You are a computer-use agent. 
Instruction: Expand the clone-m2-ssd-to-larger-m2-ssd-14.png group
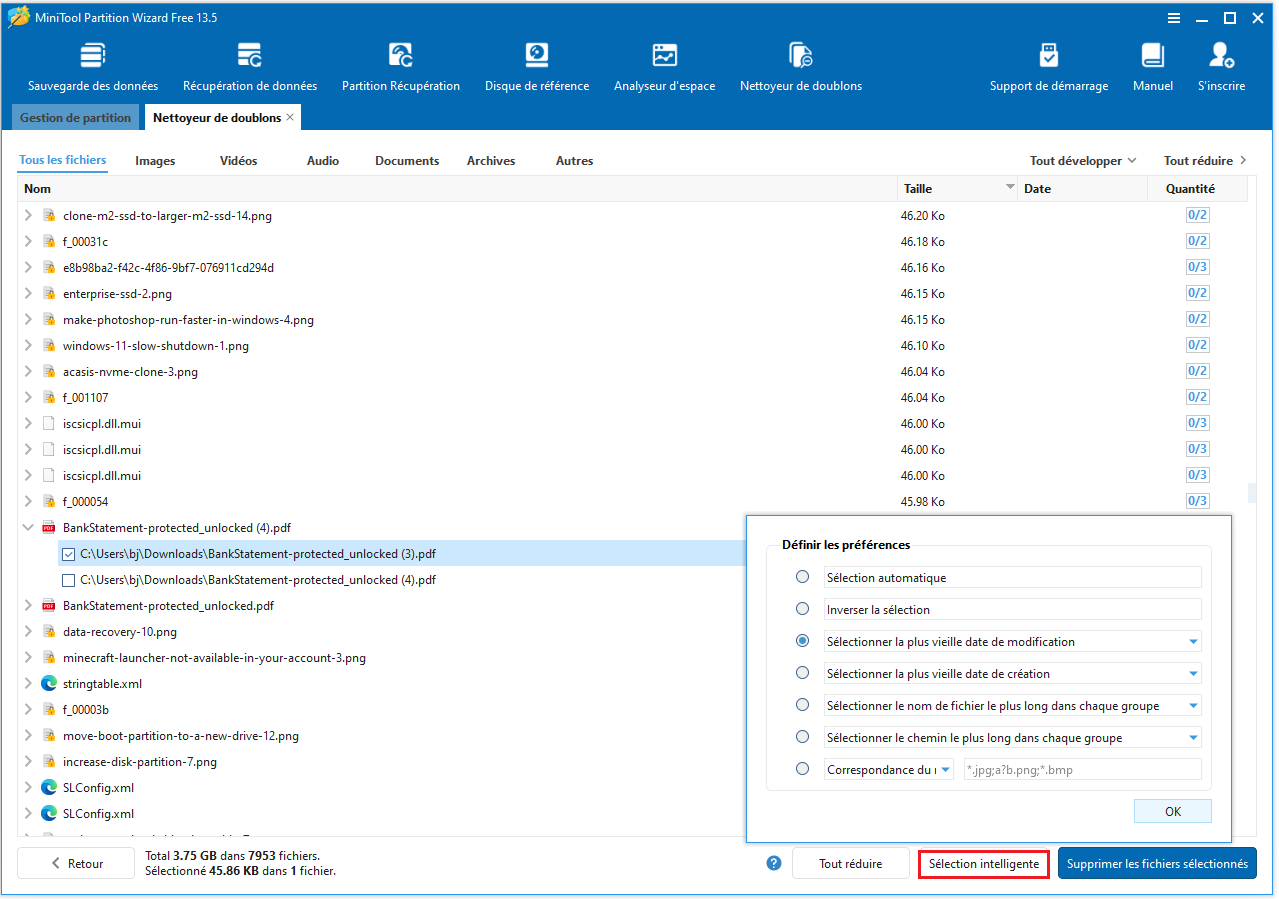pos(27,215)
